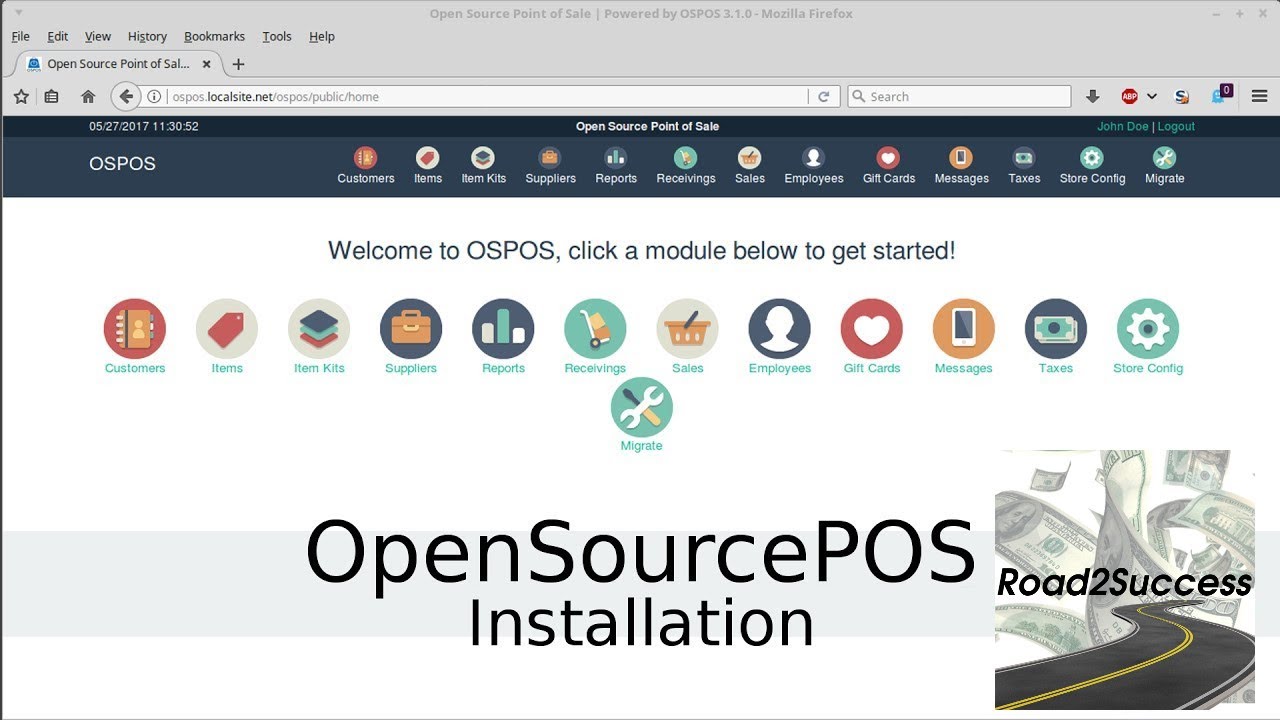Click Item Kits in top navigation bar
The image size is (1280, 720).
pos(483,166)
